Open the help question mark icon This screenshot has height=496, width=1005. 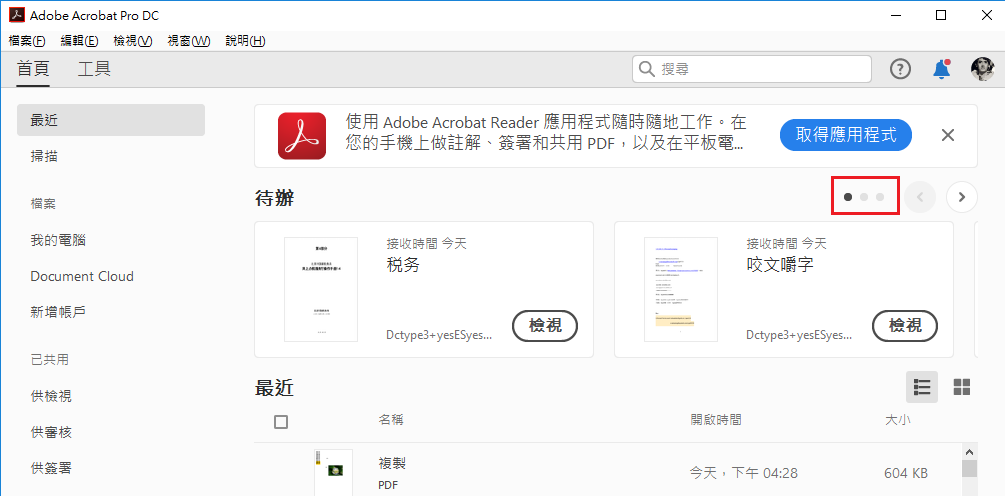click(901, 69)
